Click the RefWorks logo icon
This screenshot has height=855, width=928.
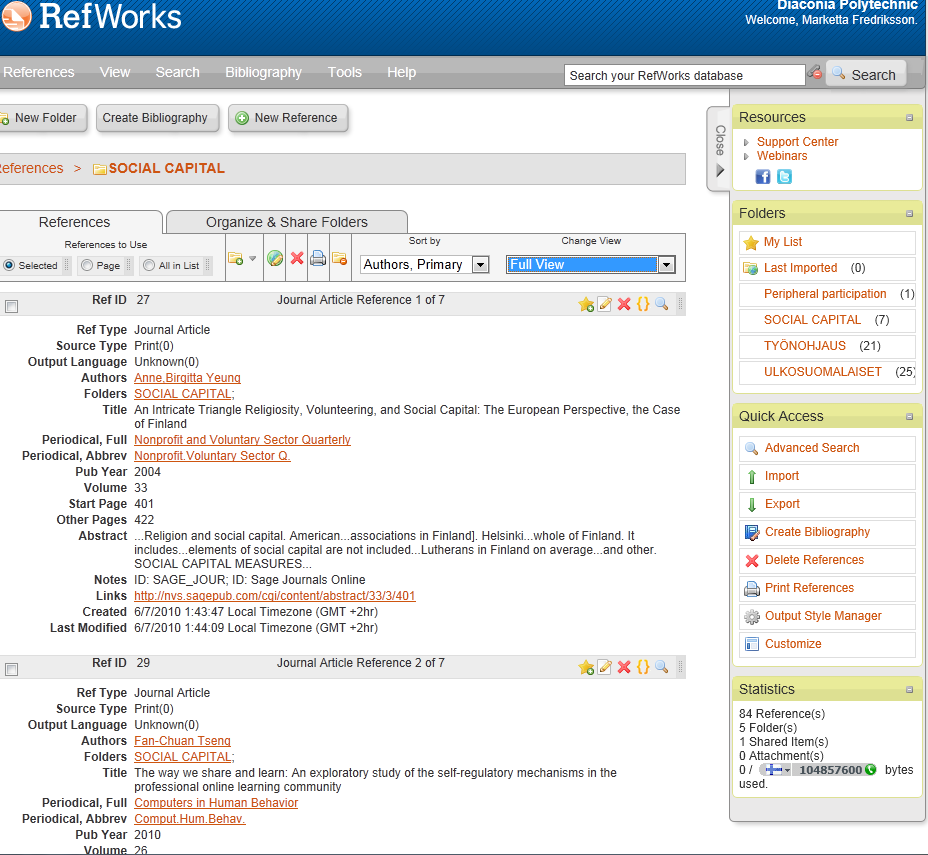tap(15, 15)
